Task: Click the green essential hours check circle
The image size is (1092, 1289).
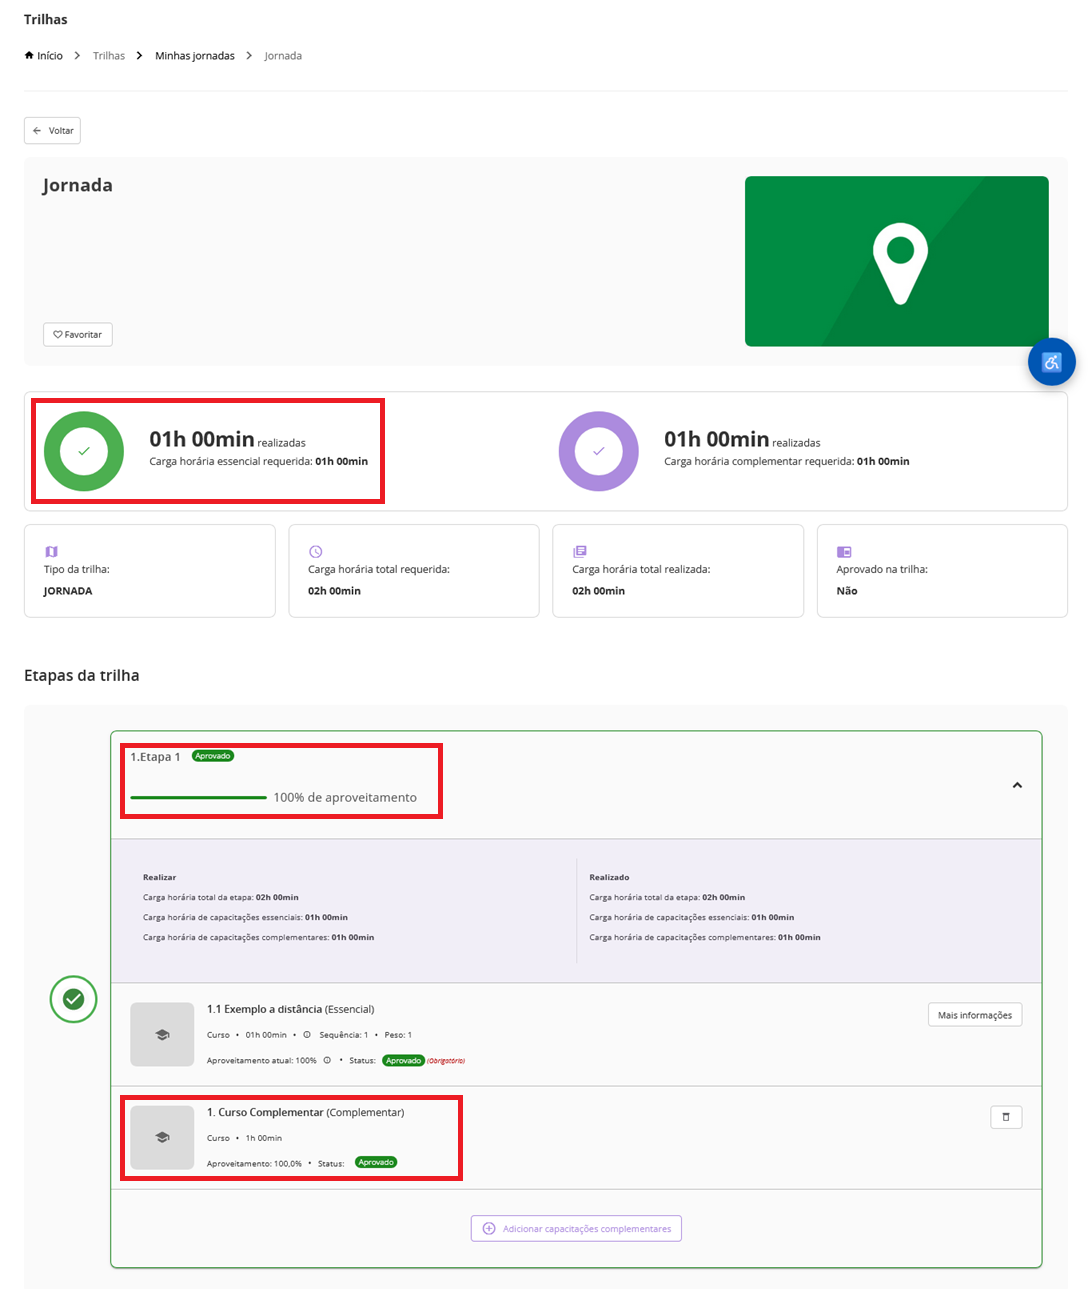Action: pos(84,451)
